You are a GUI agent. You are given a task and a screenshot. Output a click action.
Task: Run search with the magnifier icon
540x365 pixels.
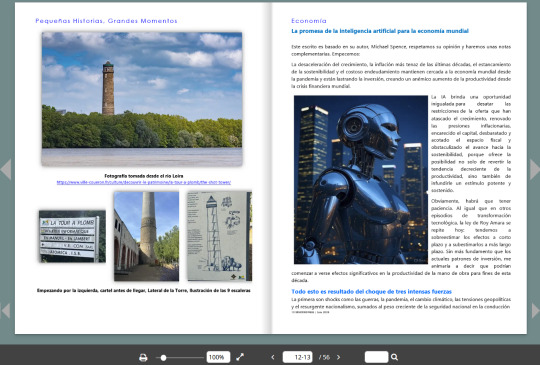point(395,357)
